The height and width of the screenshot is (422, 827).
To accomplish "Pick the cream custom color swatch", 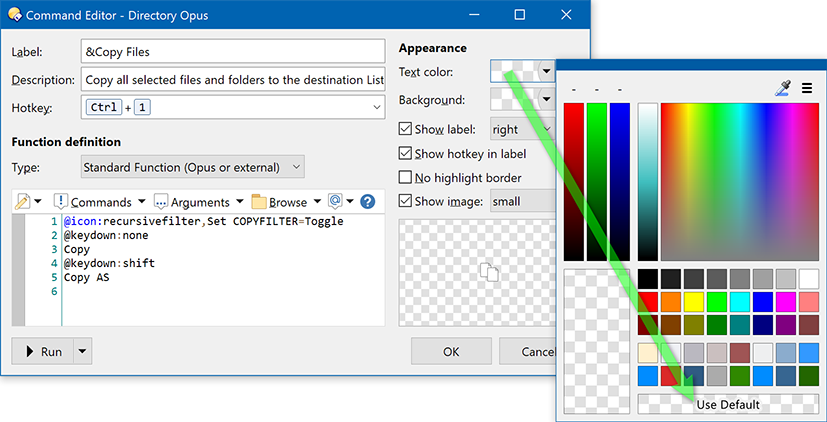I will [x=648, y=352].
